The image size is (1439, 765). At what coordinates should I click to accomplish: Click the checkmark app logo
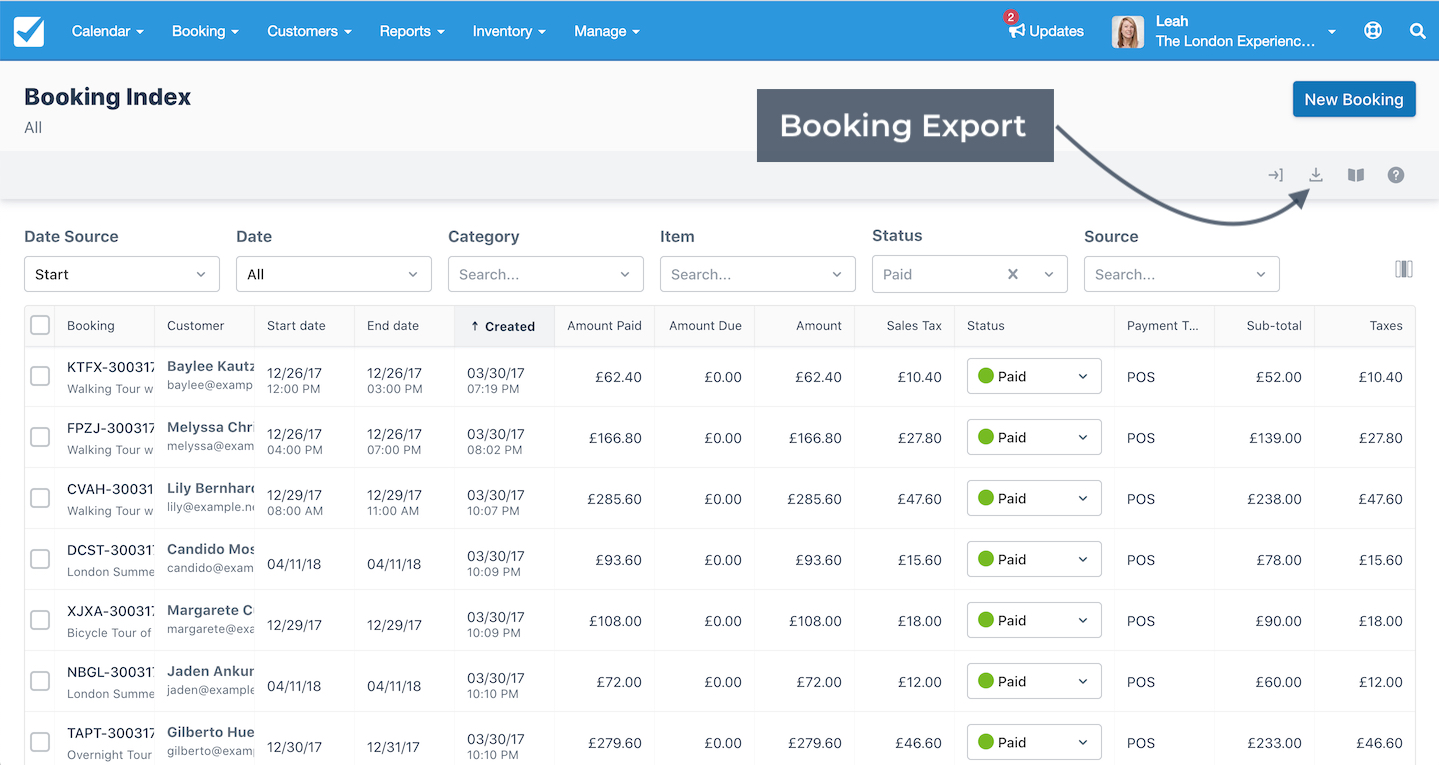(29, 31)
